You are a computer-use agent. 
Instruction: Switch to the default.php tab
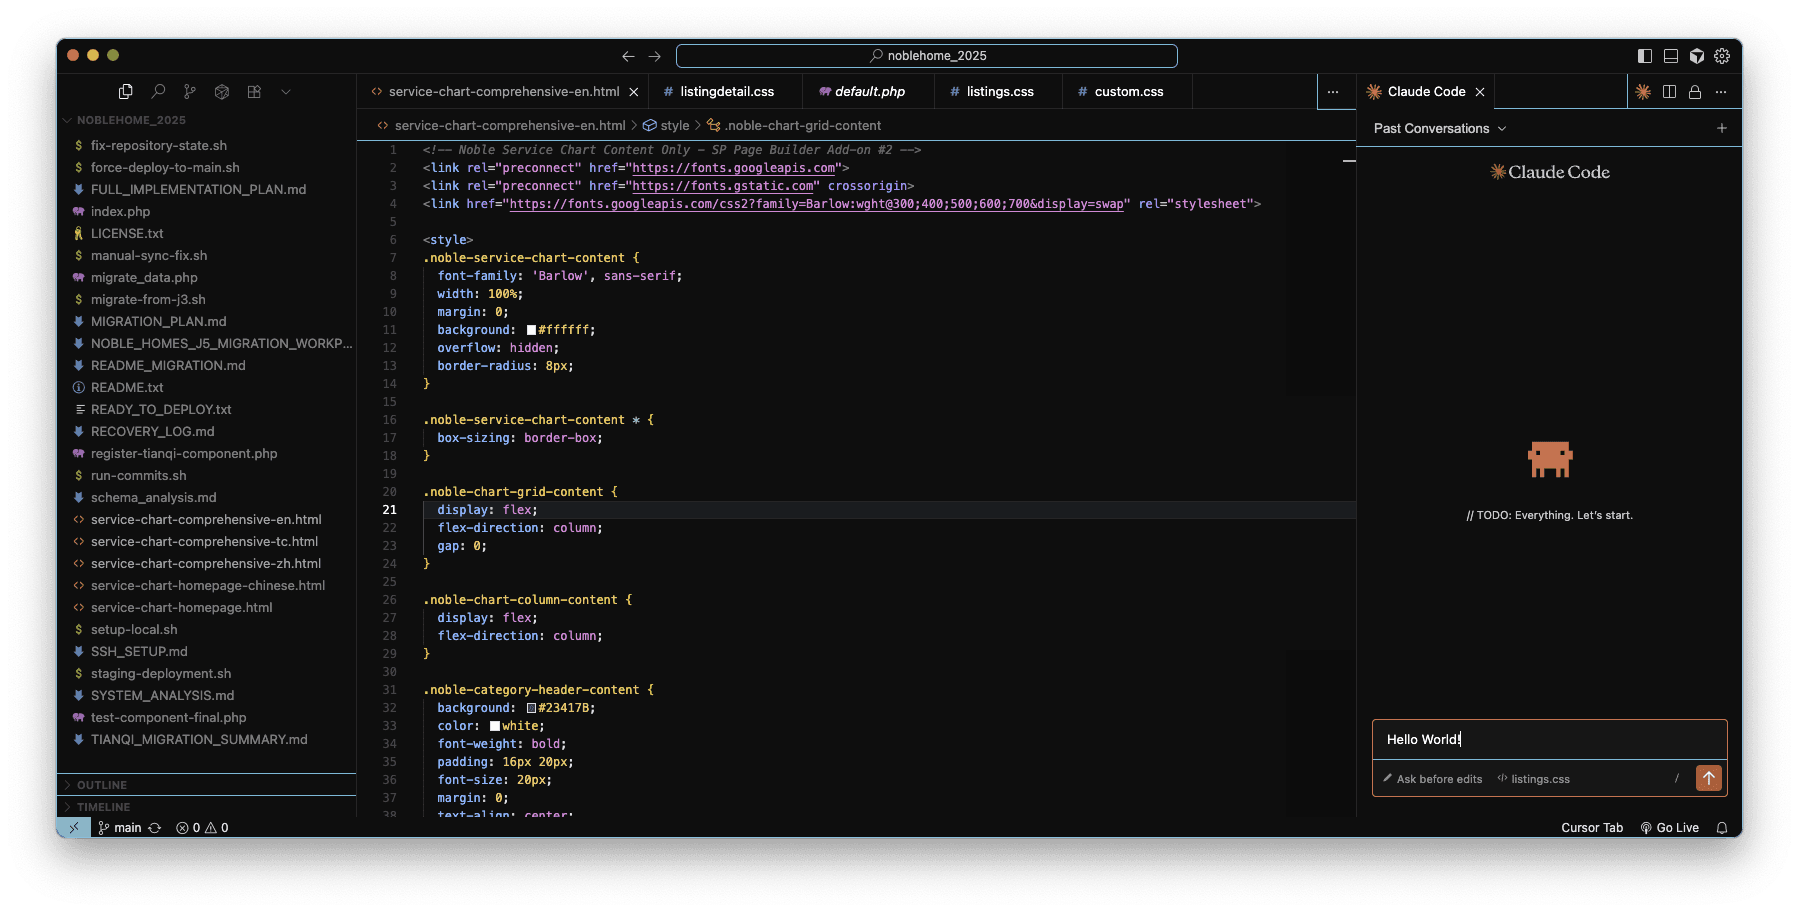[x=869, y=92]
